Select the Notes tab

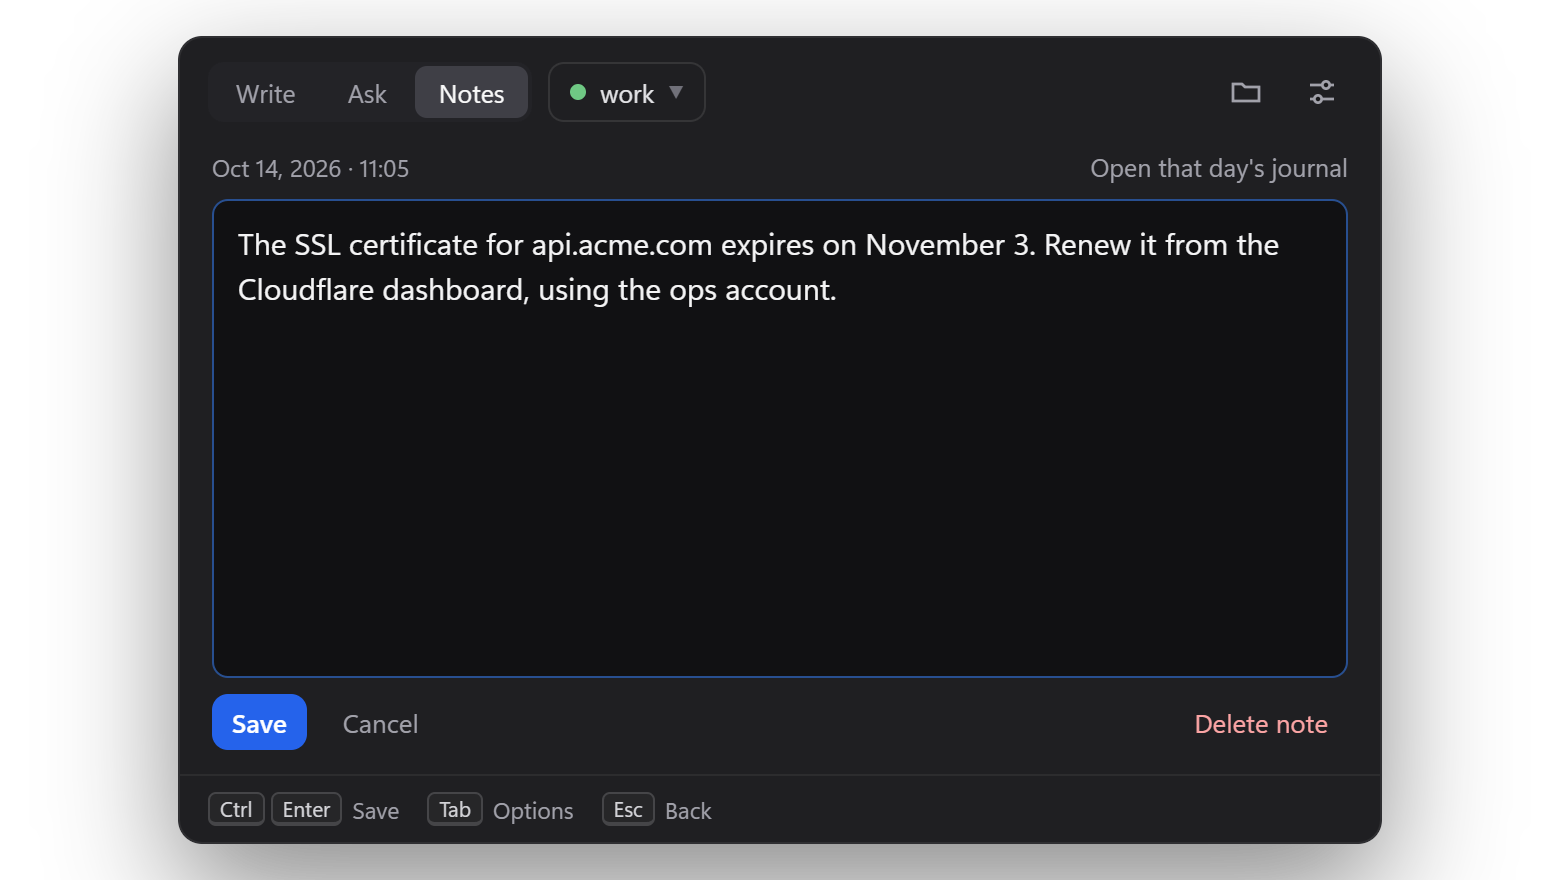coord(472,94)
